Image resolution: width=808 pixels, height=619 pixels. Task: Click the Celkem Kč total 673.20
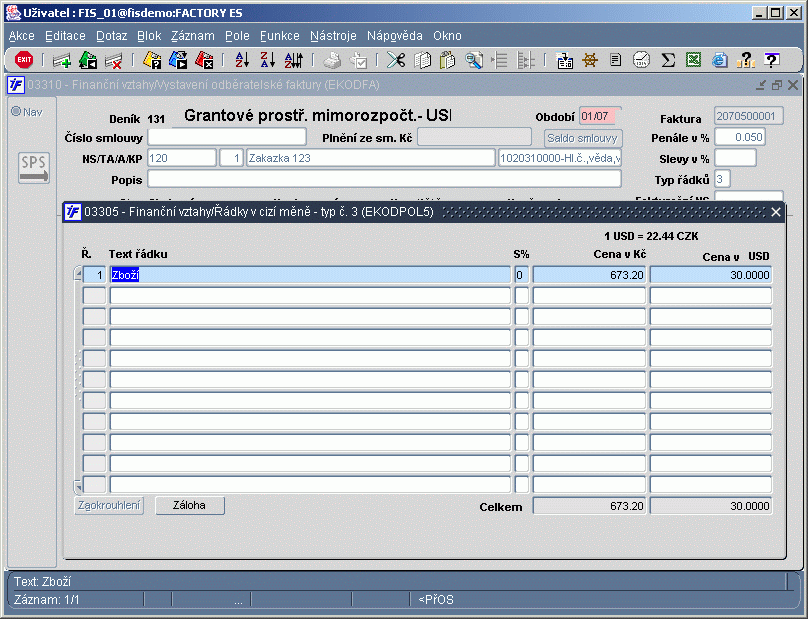pyautogui.click(x=589, y=506)
